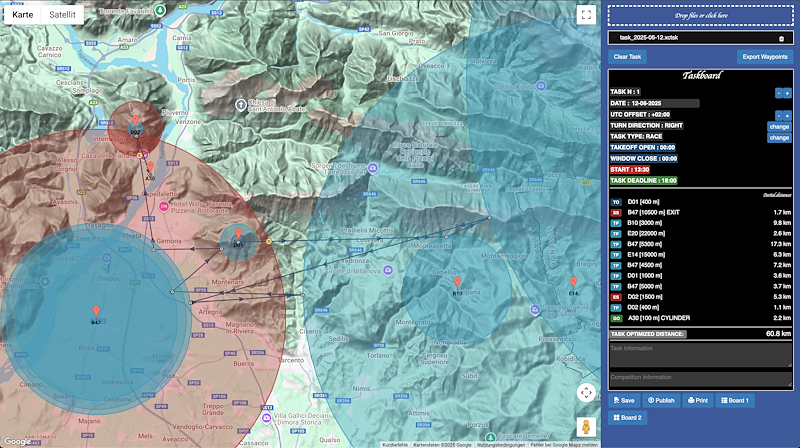The width and height of the screenshot is (800, 448).
Task: Save the task
Action: pyautogui.click(x=624, y=401)
